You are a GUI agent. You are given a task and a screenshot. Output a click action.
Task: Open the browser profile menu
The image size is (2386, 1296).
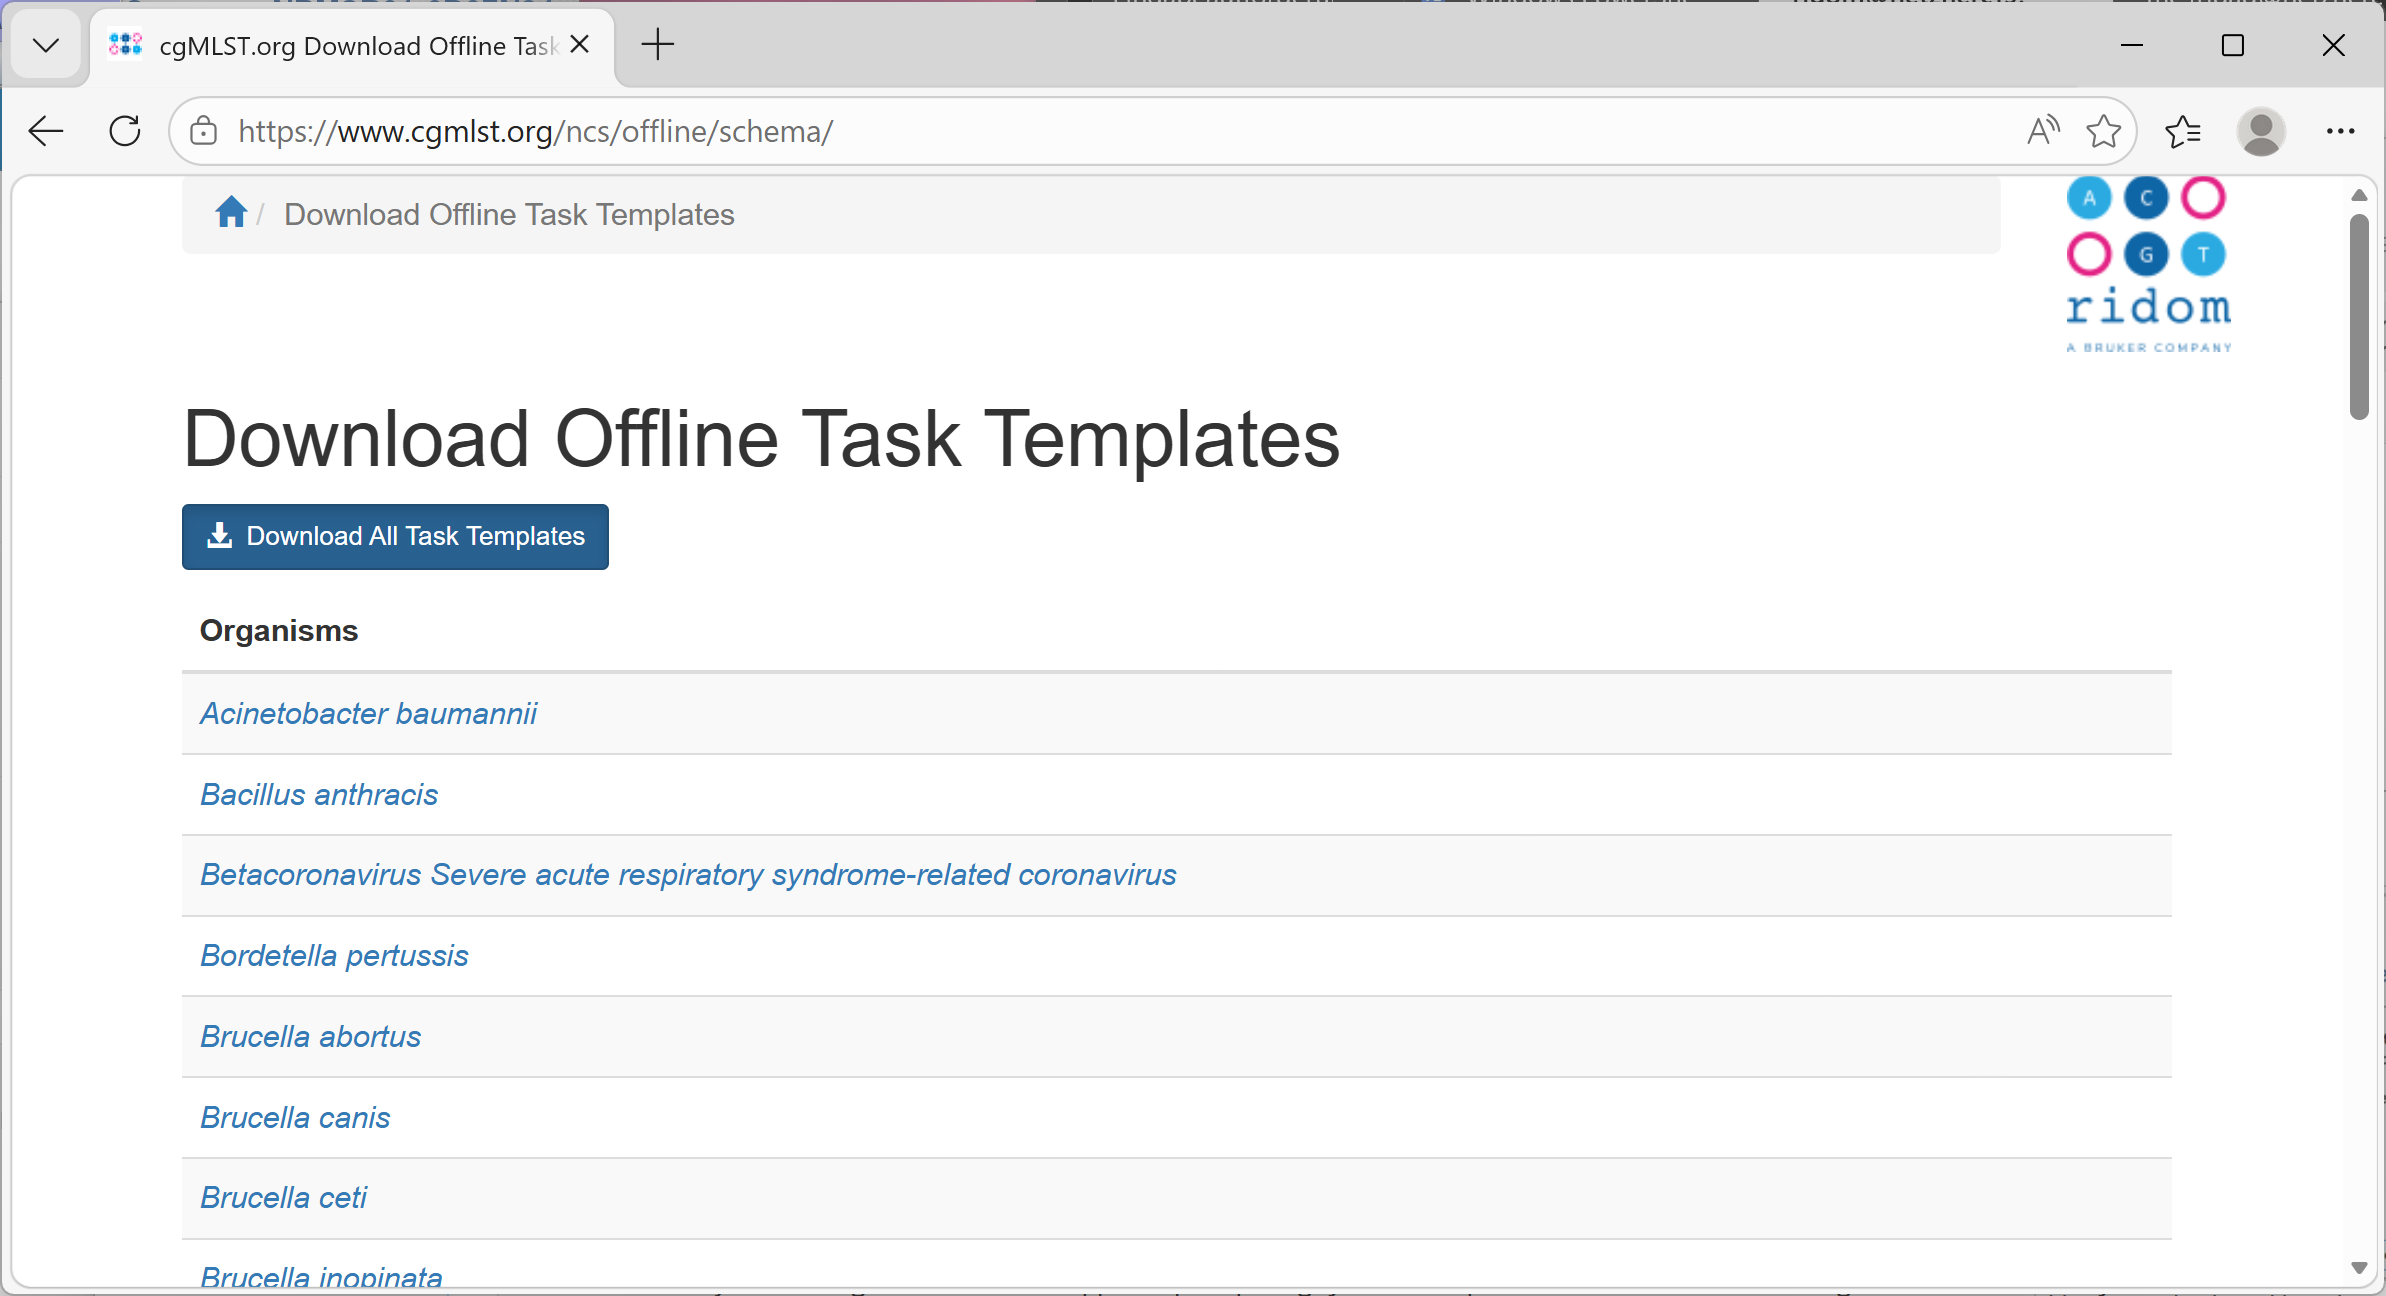coord(2261,131)
